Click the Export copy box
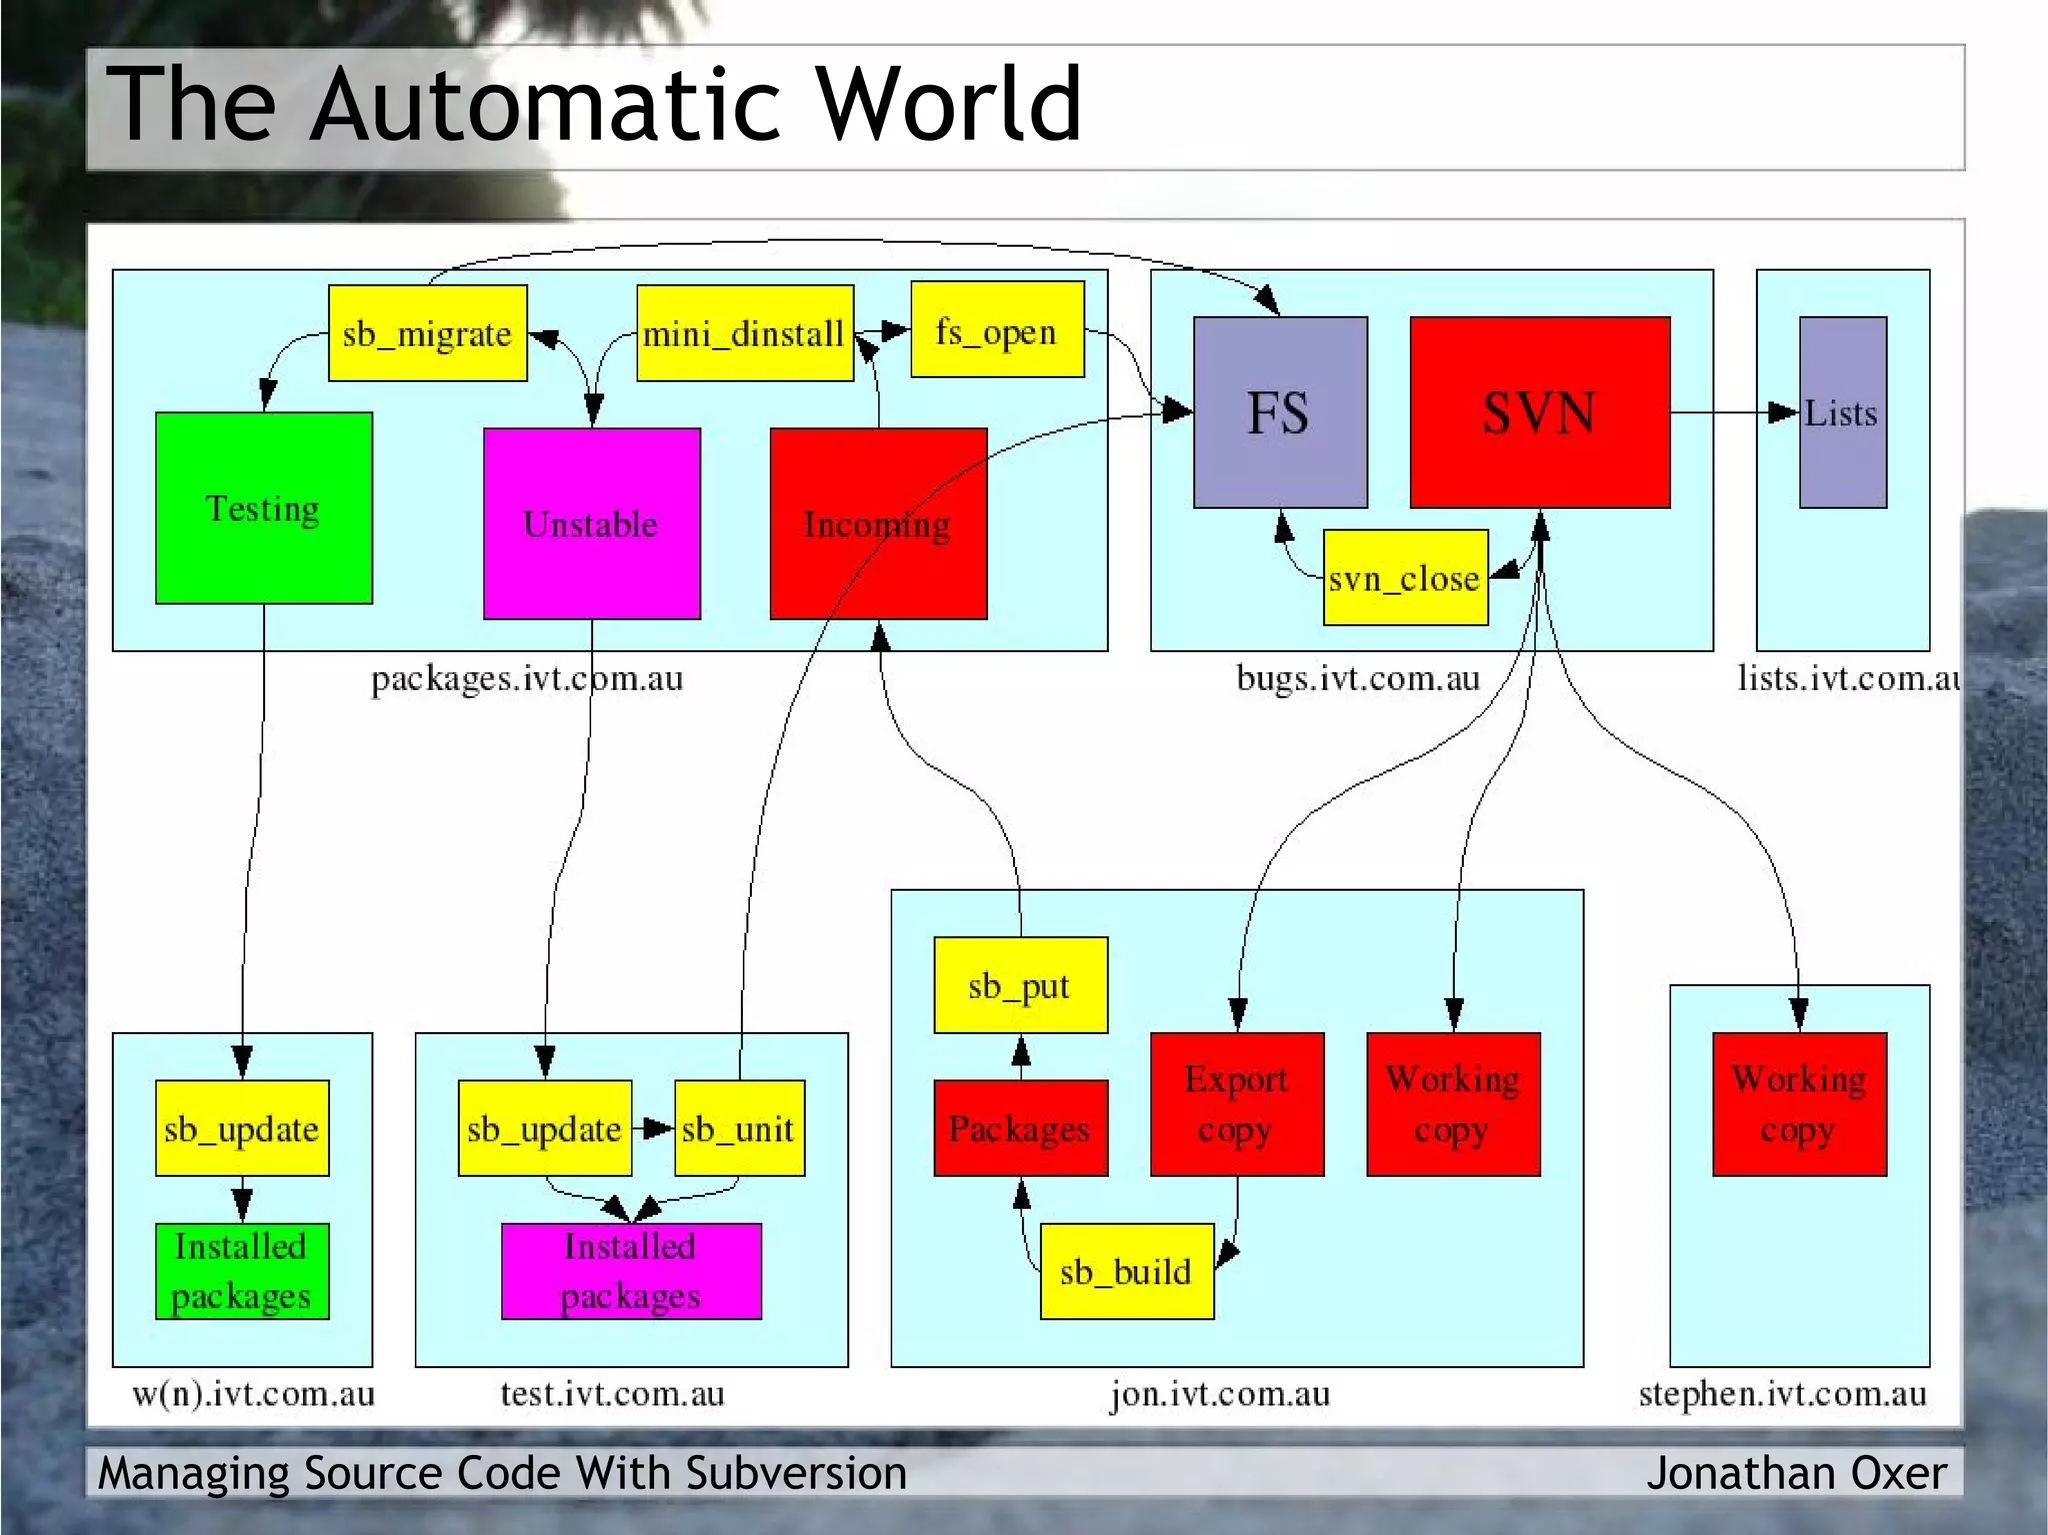2048x1535 pixels. coord(1236,1104)
